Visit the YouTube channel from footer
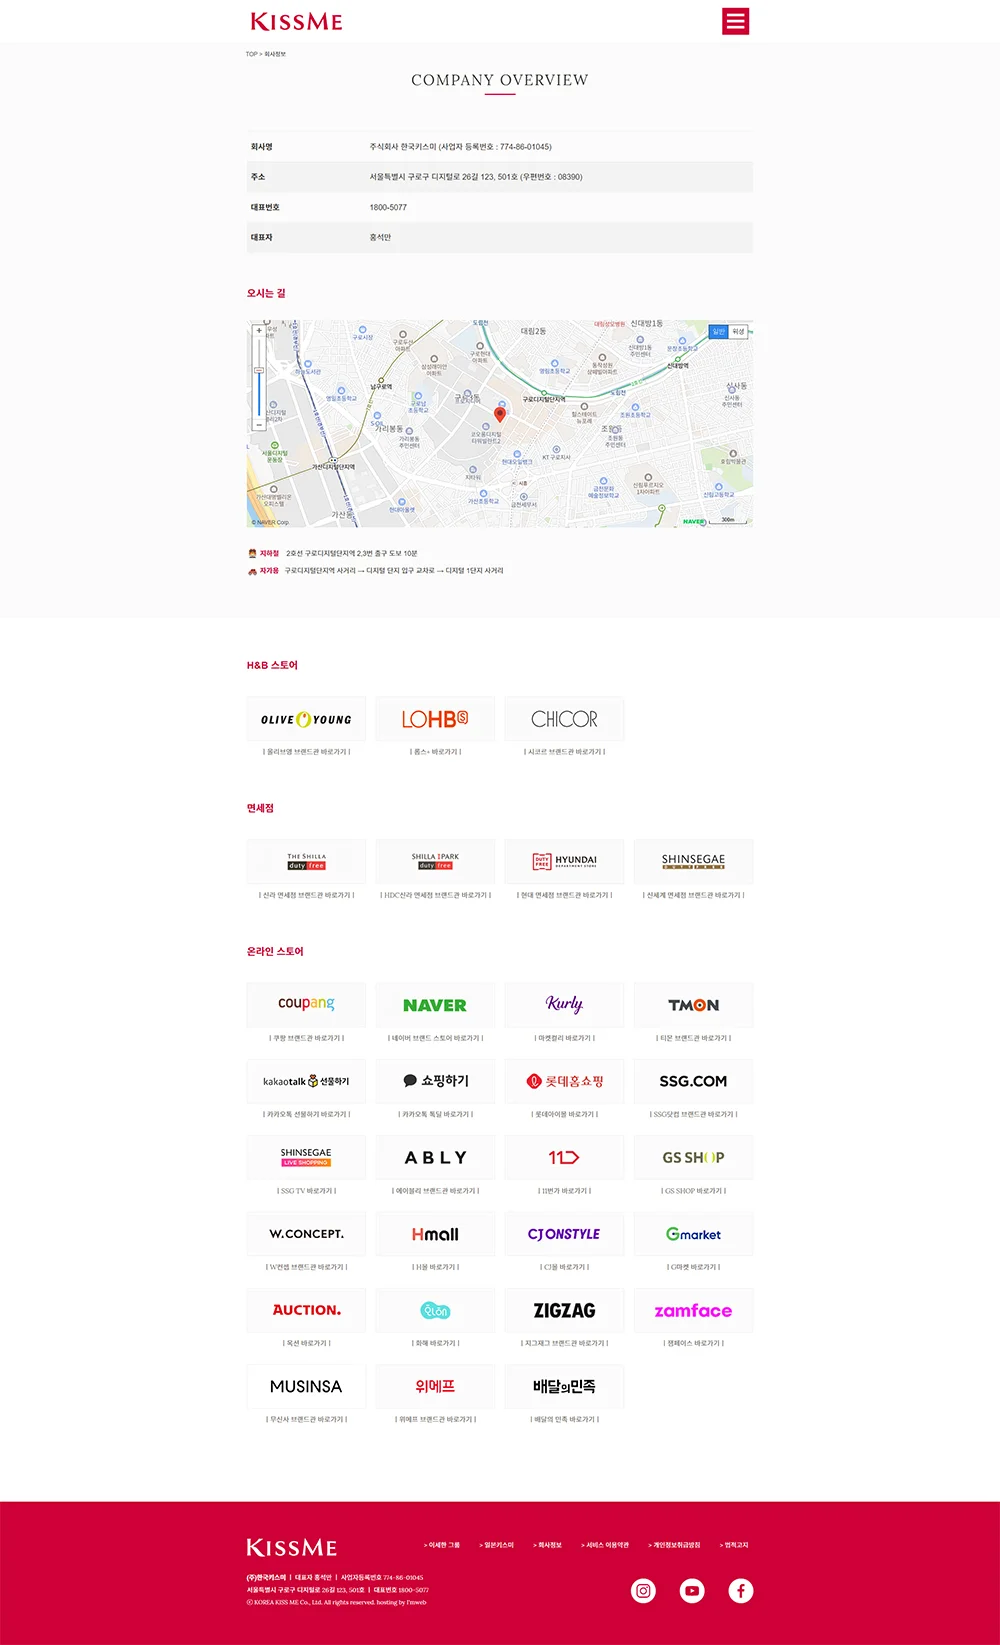The image size is (1000, 1645). click(x=692, y=1590)
